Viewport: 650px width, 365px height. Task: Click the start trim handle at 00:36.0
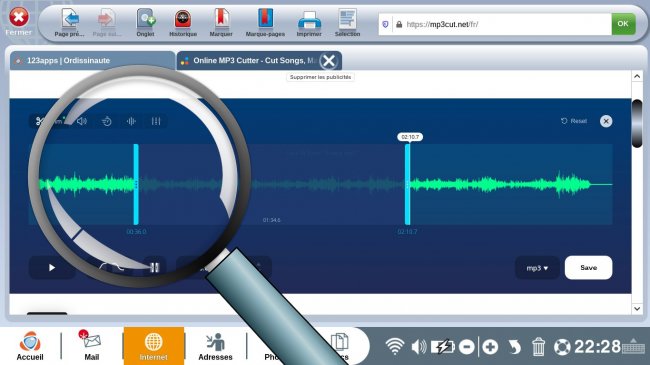click(136, 184)
